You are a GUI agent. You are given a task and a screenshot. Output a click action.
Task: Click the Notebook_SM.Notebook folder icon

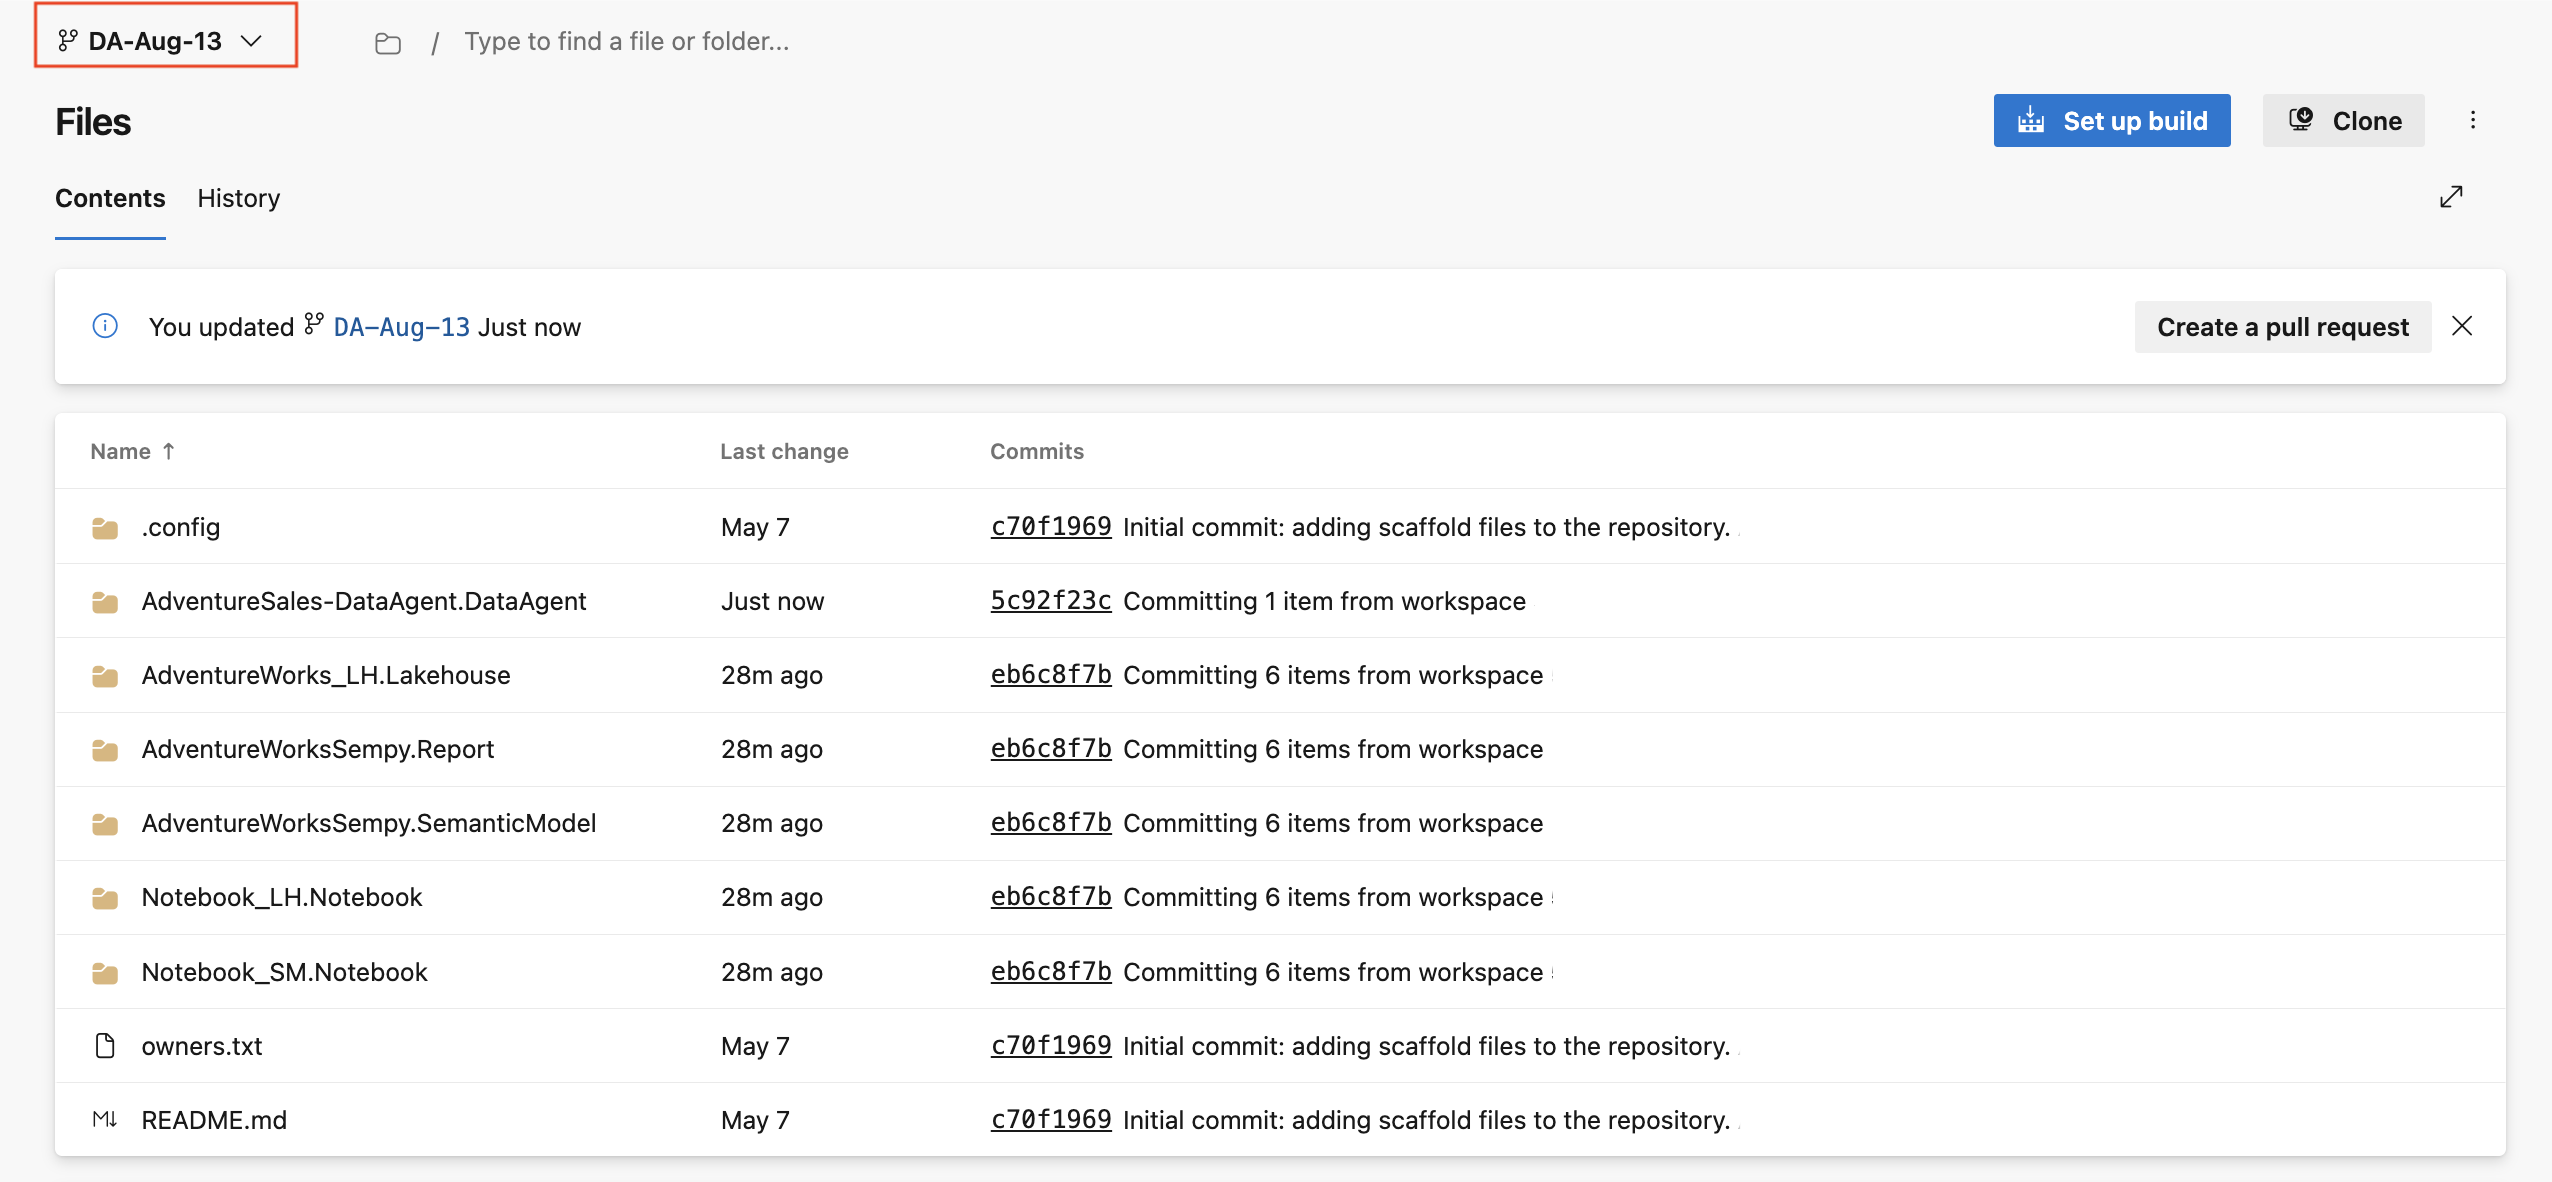105,973
